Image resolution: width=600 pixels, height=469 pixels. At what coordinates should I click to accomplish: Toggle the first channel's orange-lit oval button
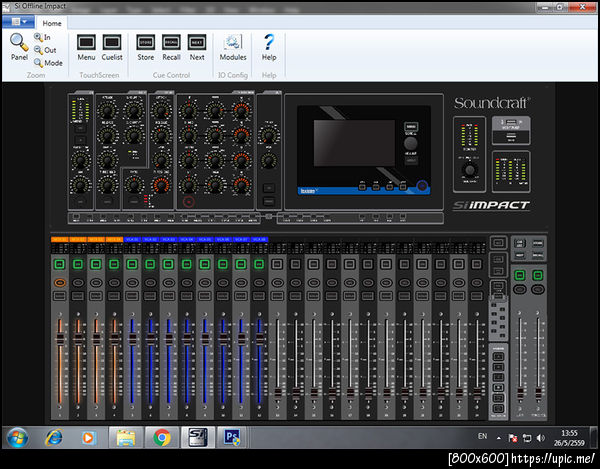click(x=59, y=283)
